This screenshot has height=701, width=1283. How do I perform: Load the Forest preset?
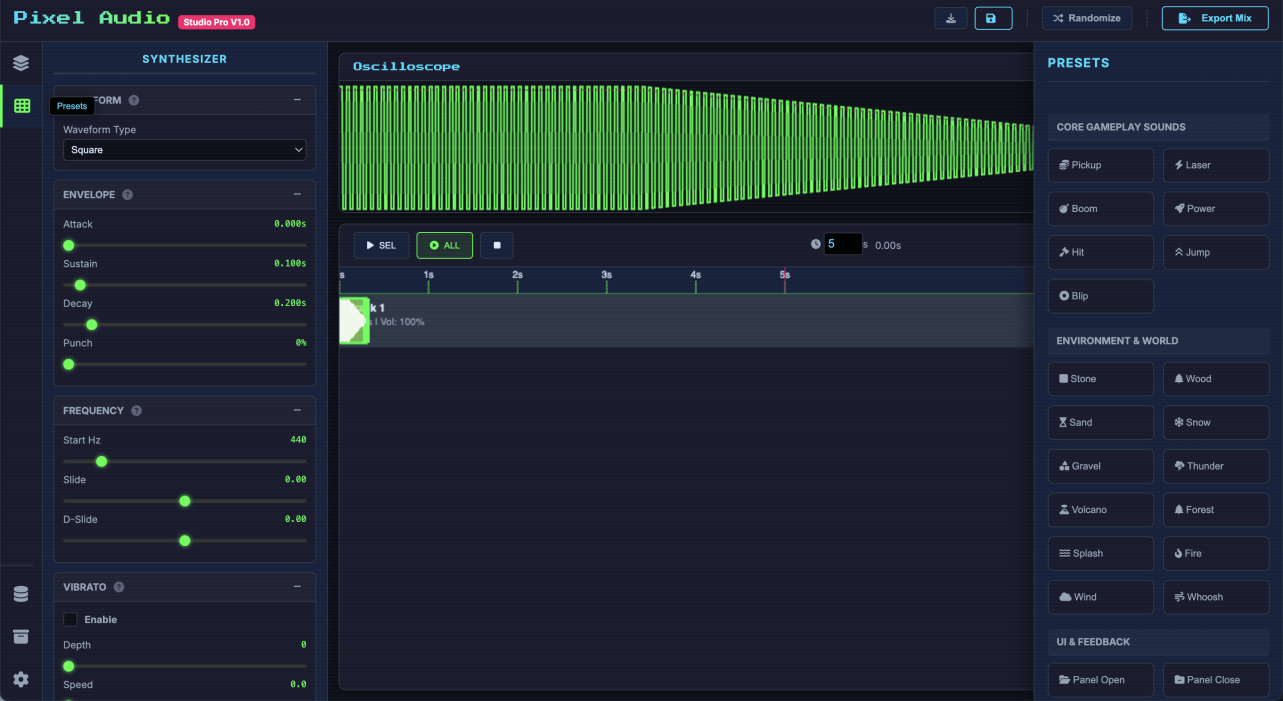click(1216, 510)
